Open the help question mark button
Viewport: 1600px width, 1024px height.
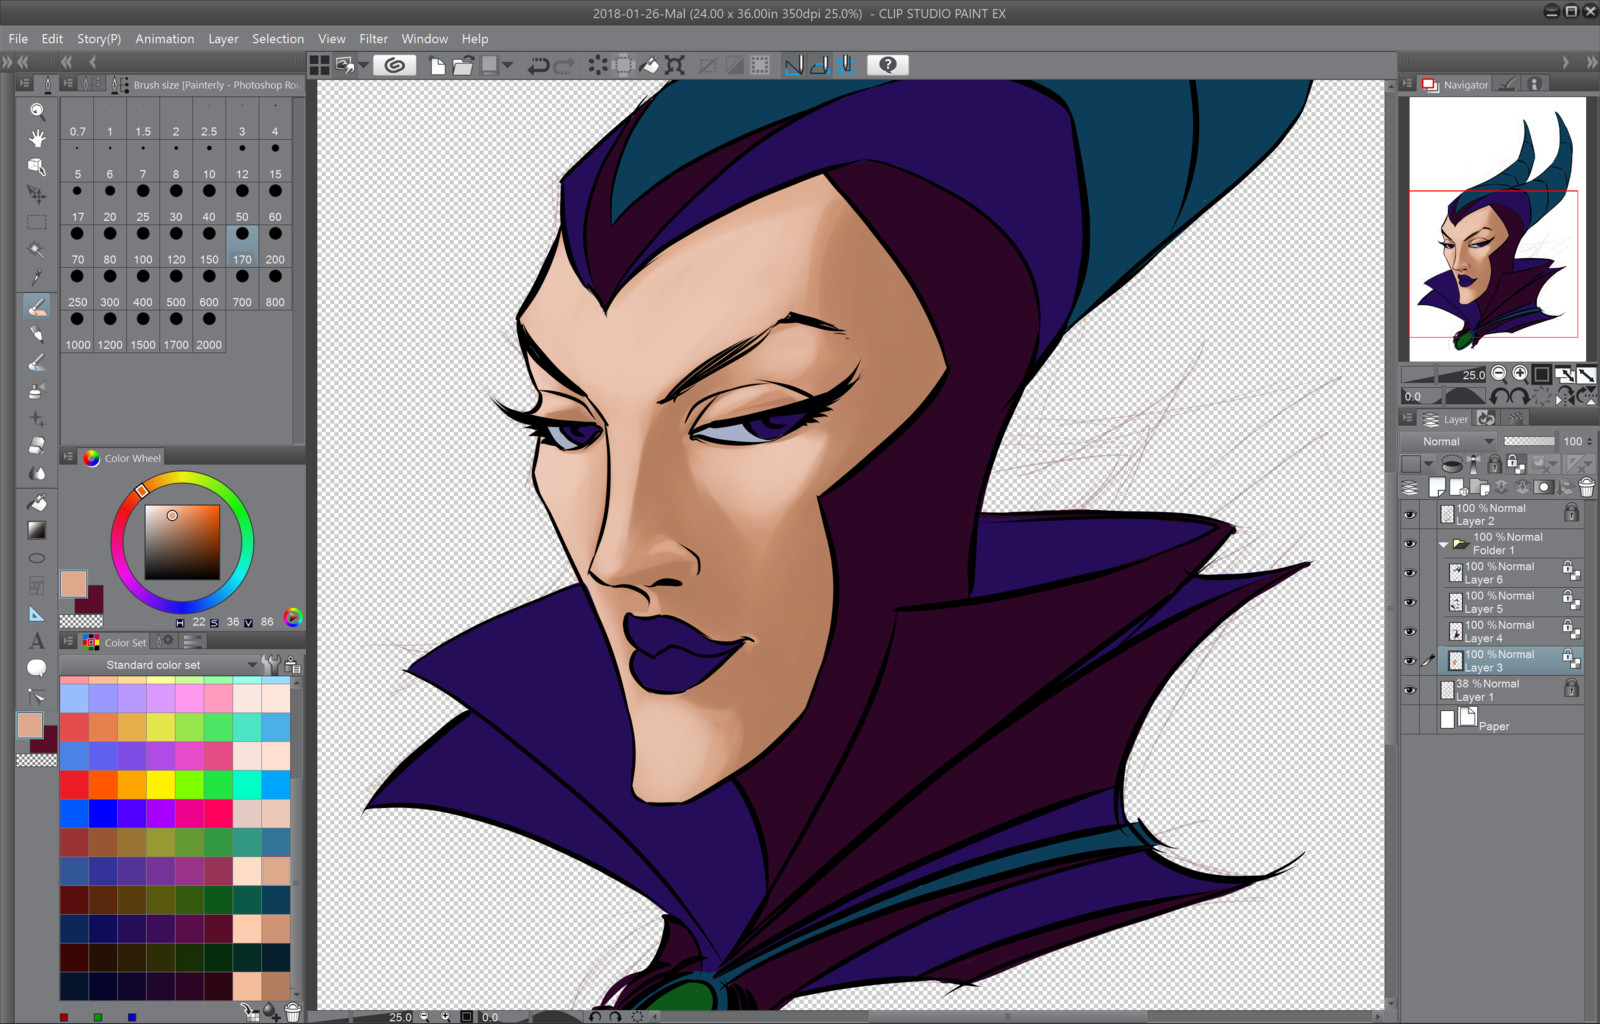(x=887, y=65)
